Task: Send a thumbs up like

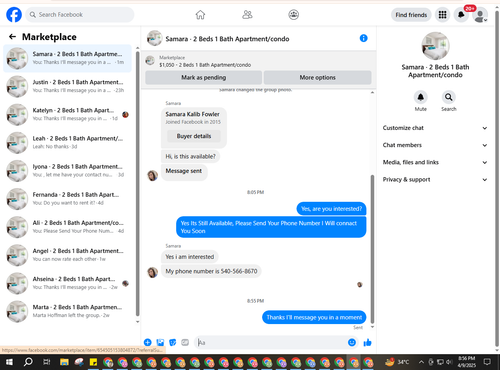Action: tap(367, 342)
